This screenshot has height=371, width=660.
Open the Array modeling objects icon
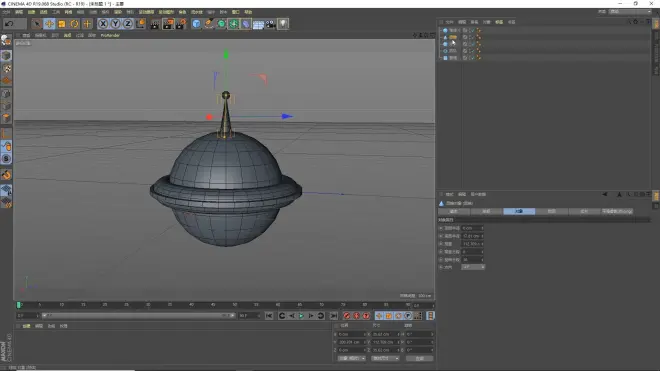click(x=234, y=24)
